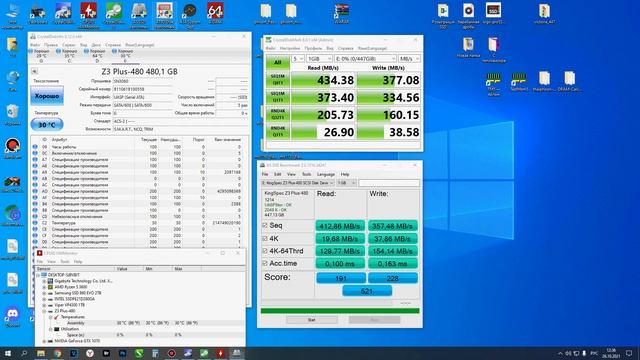Open the Настройки menu in CrystalDiskMark

coord(290,48)
